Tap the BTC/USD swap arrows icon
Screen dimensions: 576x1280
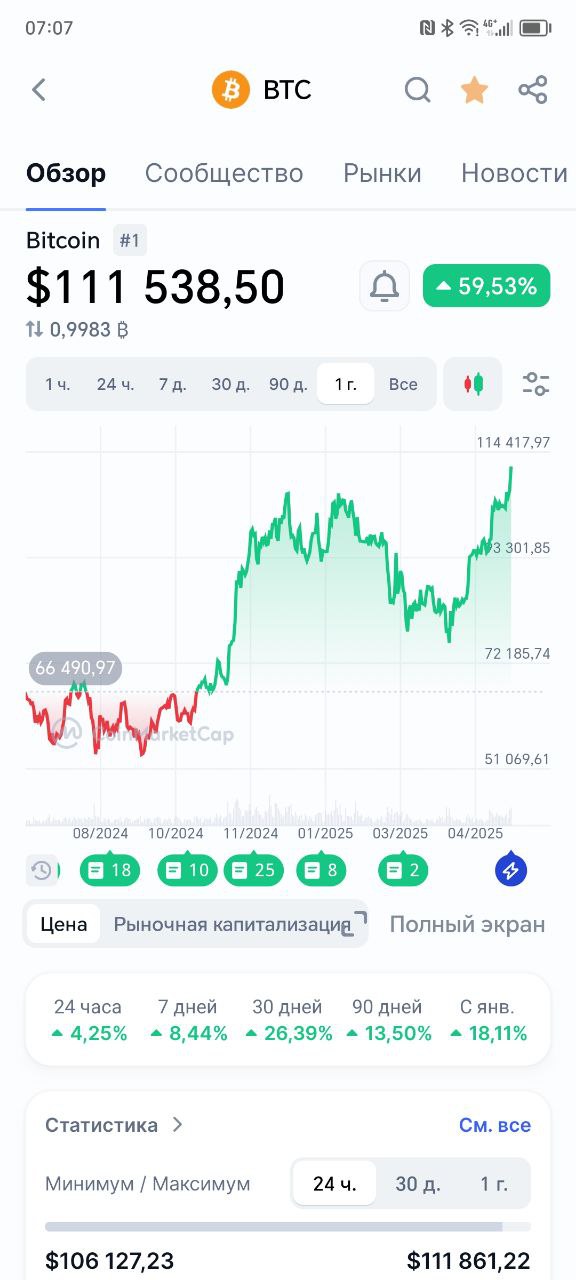pos(35,329)
